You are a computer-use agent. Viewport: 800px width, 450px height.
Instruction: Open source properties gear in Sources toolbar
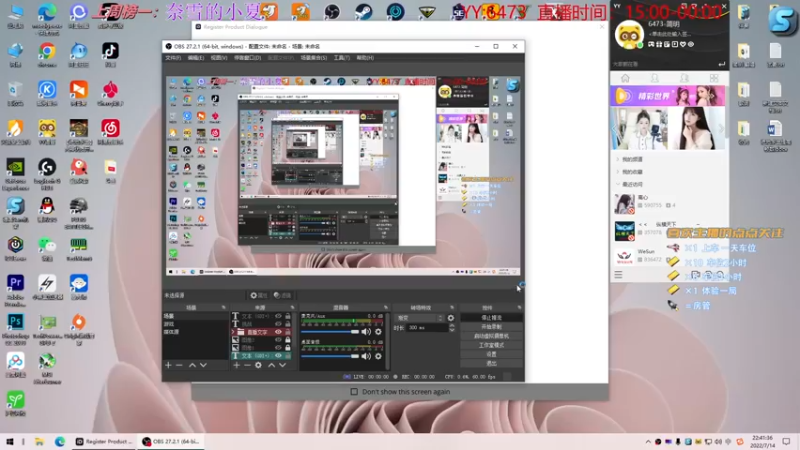258,365
